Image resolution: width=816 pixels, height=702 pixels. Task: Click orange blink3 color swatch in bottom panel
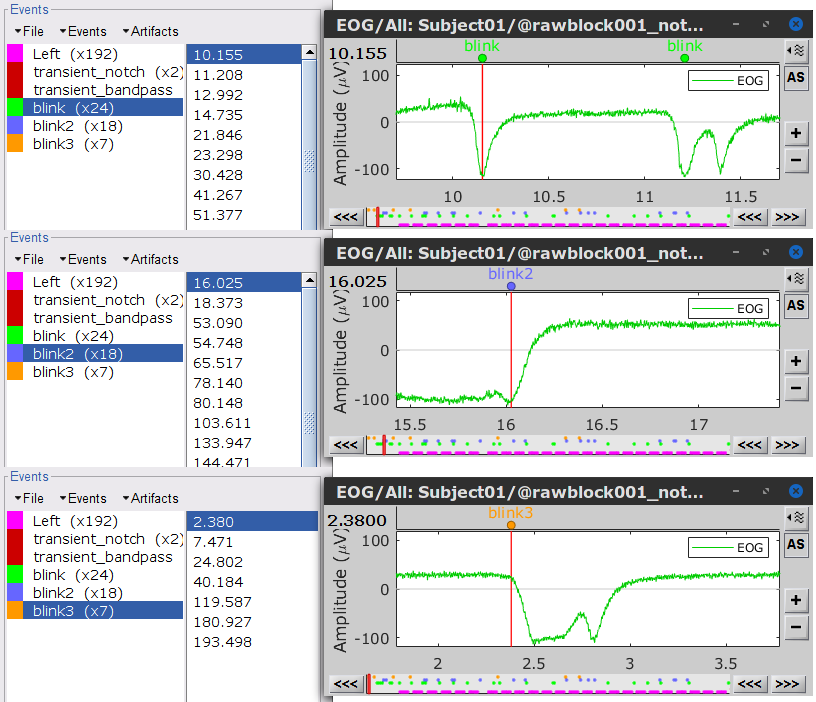[15, 611]
